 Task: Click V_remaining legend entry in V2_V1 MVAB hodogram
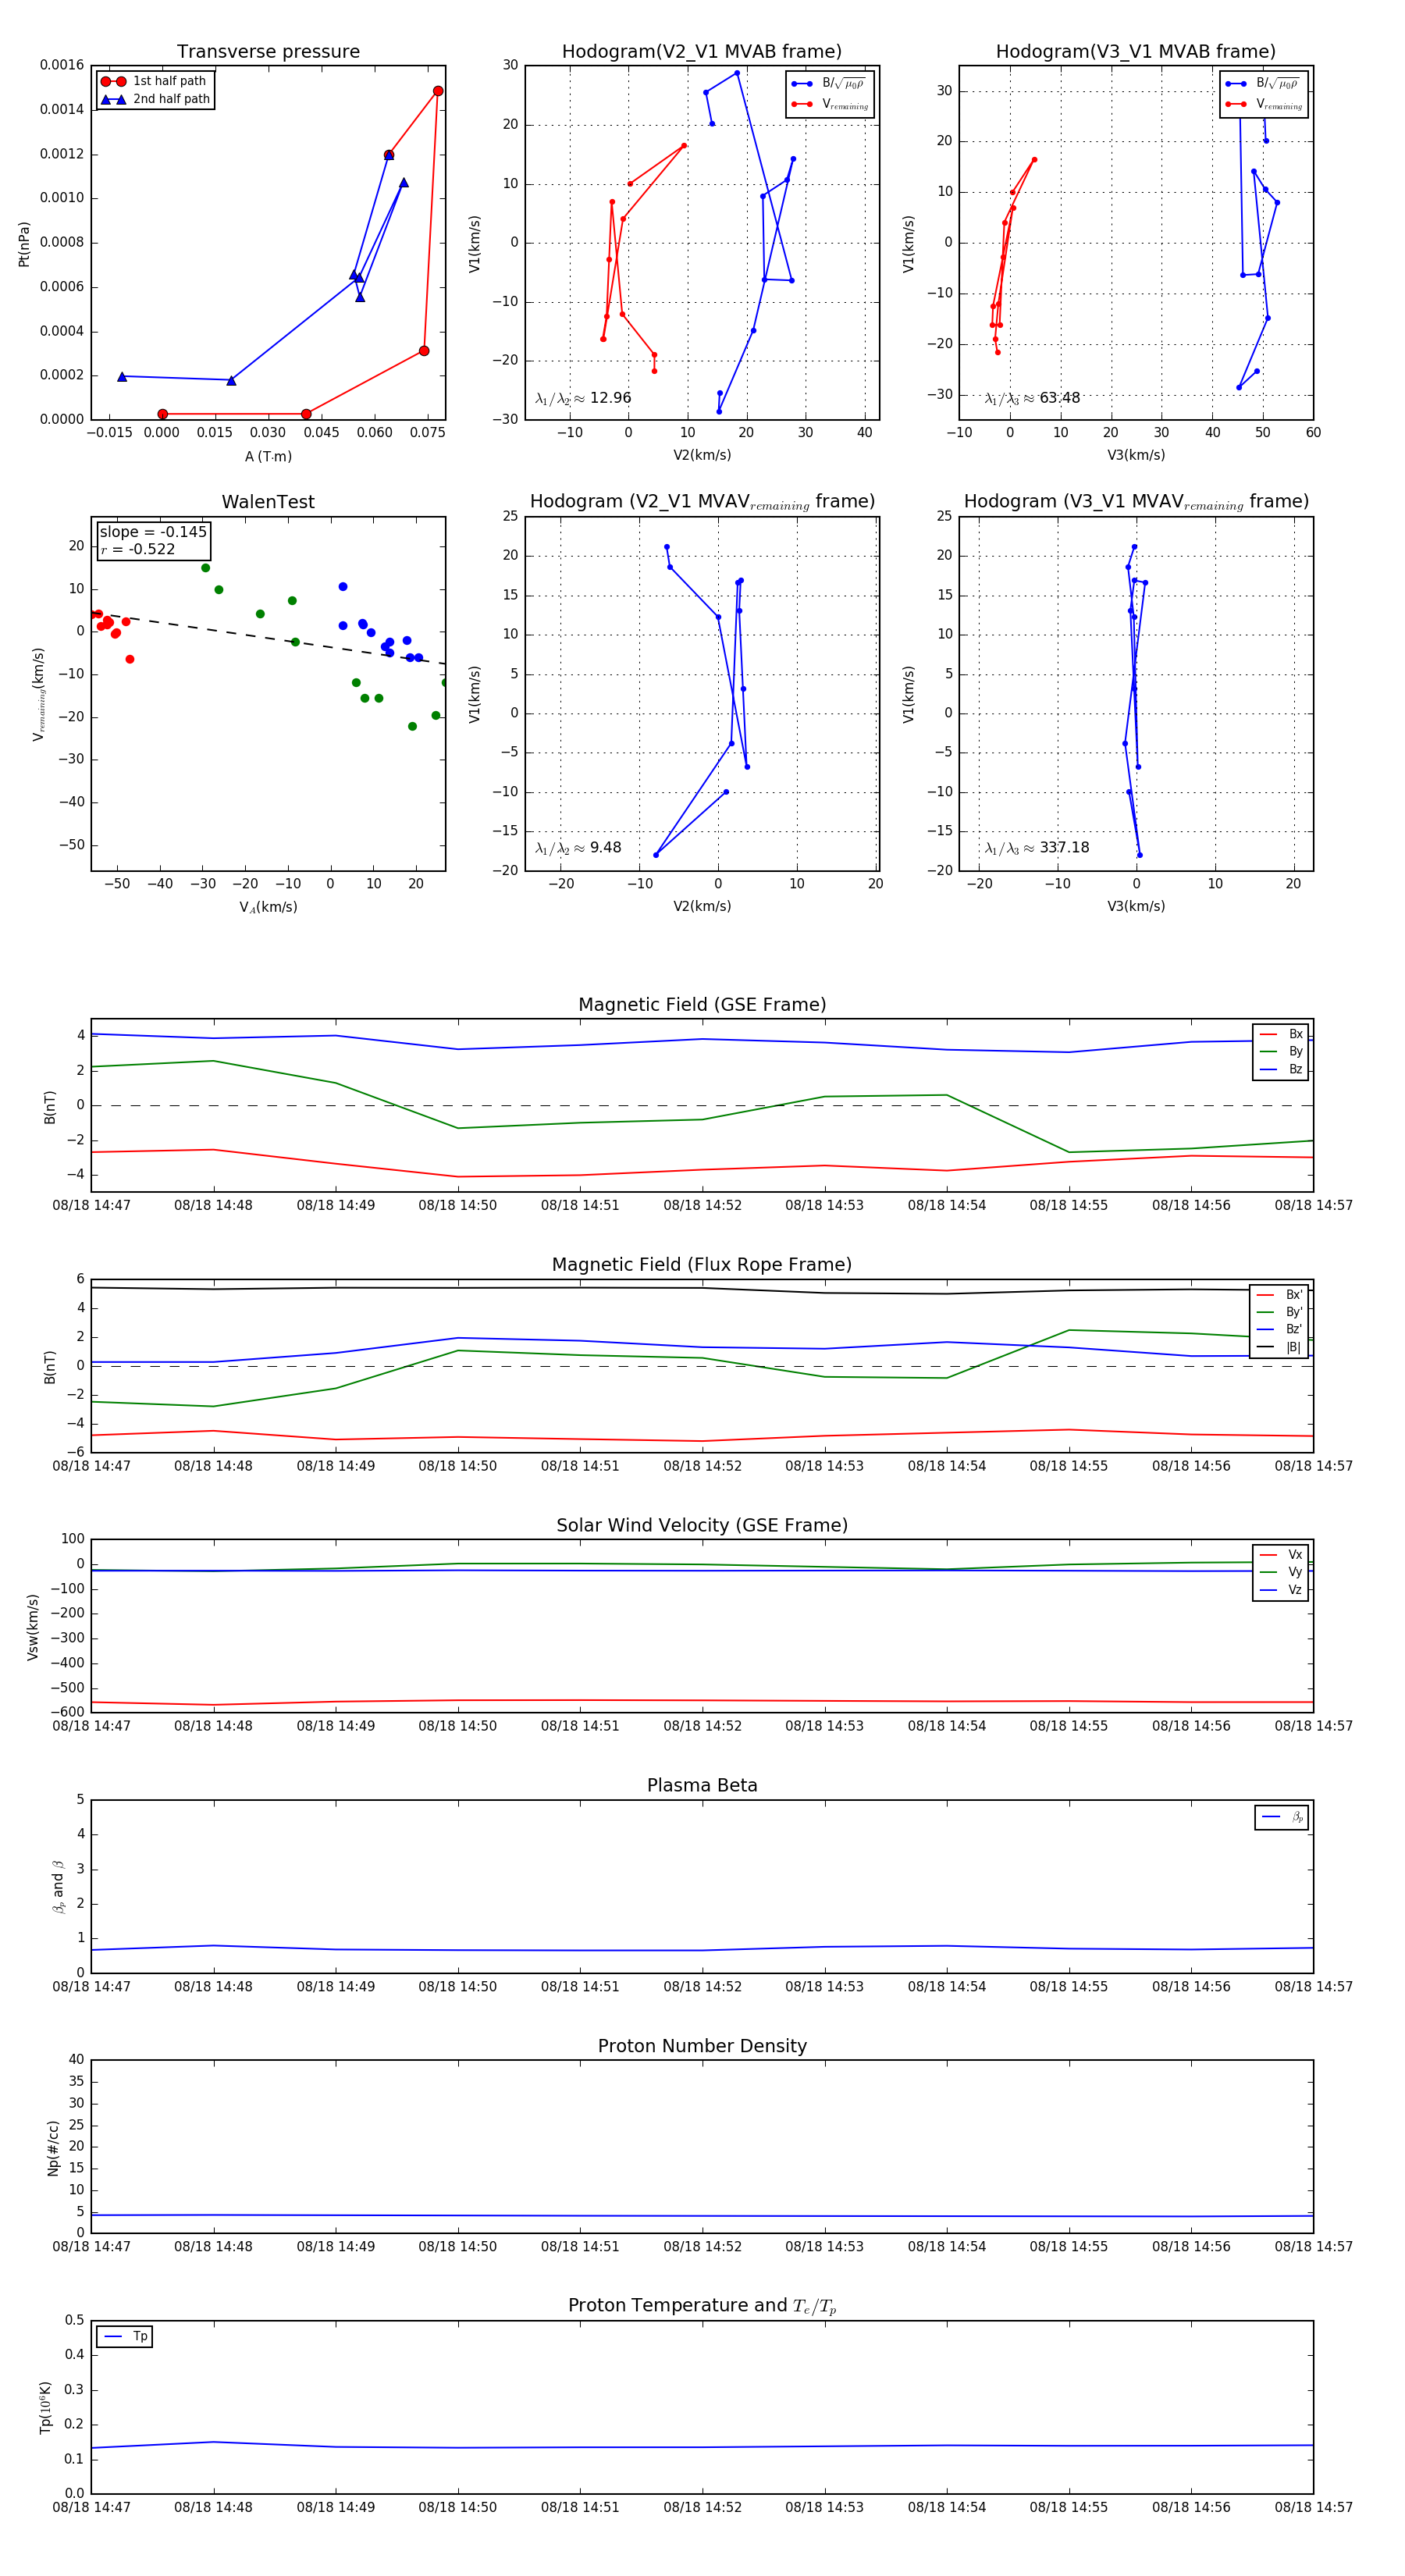(x=829, y=104)
